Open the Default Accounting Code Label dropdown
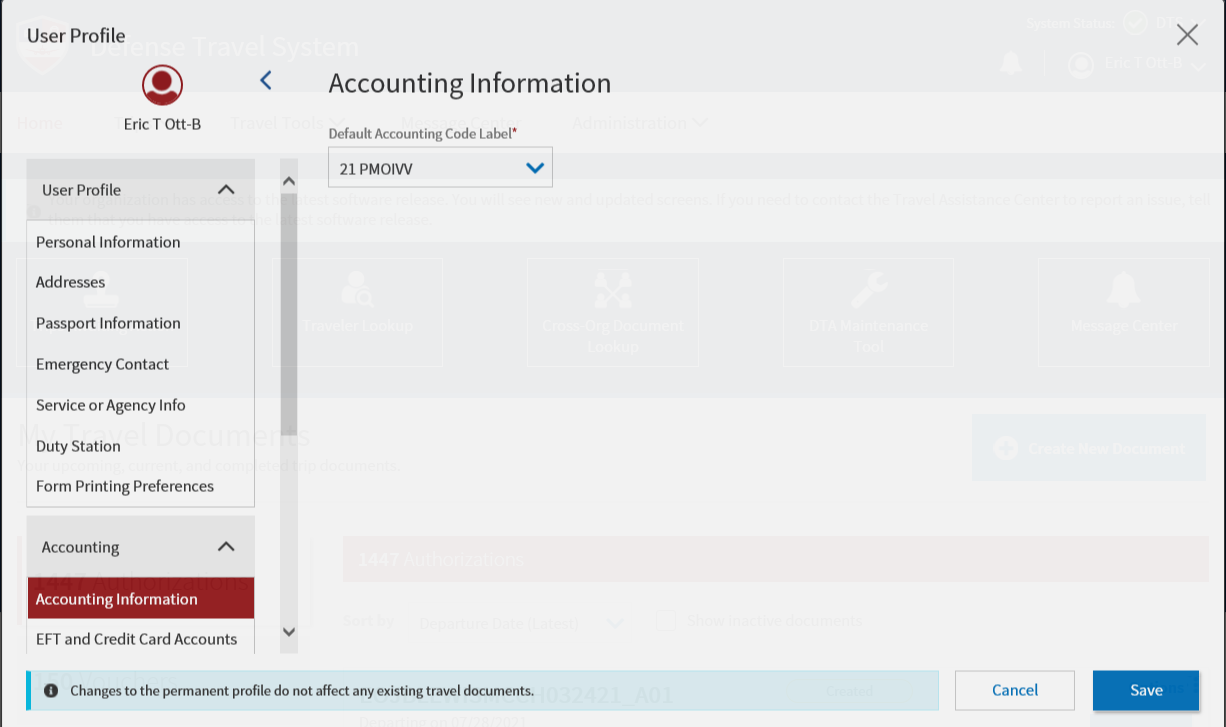Viewport: 1226px width, 727px height. point(440,168)
